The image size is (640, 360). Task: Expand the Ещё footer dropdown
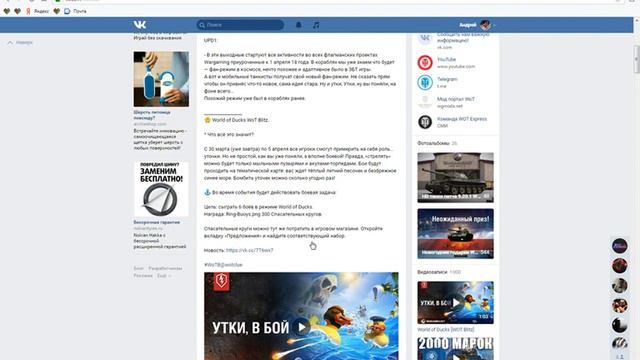(164, 276)
